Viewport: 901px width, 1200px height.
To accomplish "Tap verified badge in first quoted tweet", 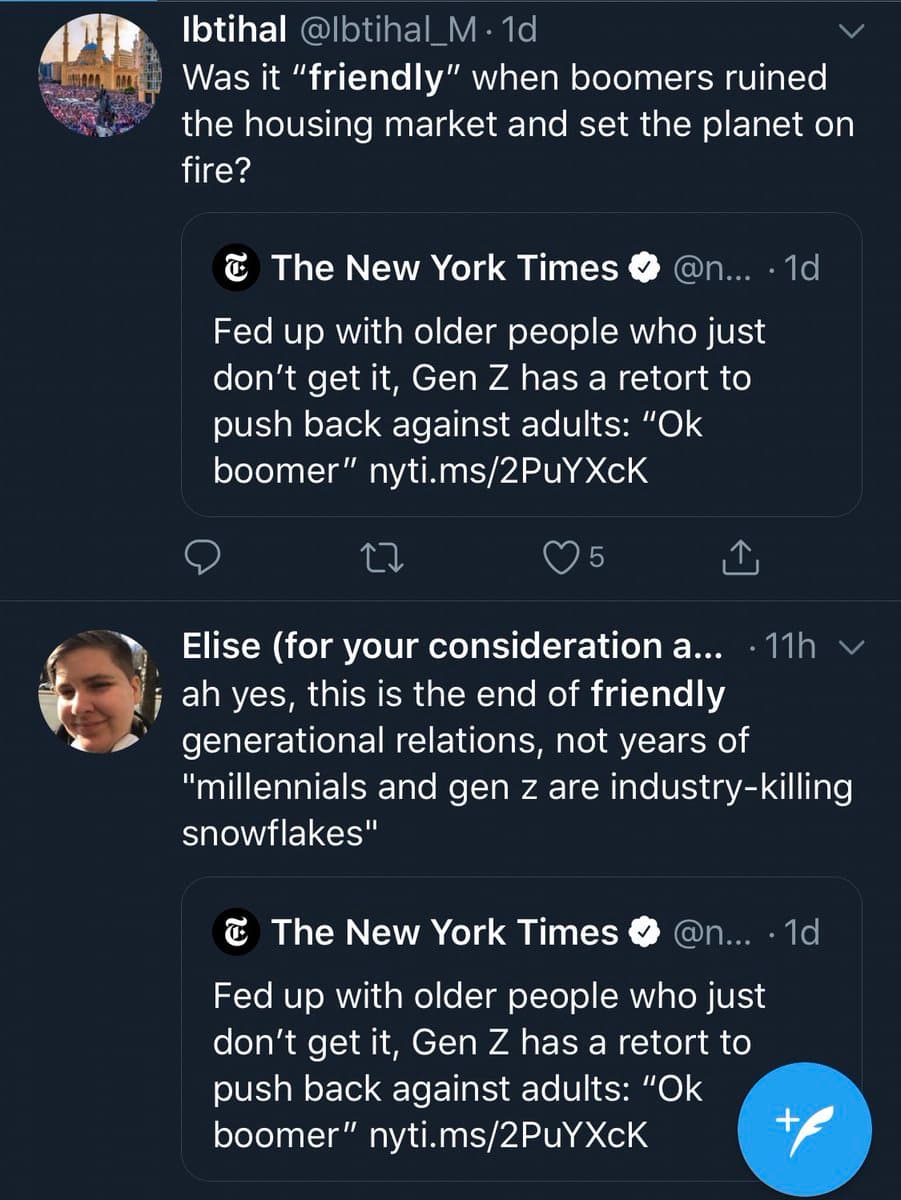I will pos(642,268).
